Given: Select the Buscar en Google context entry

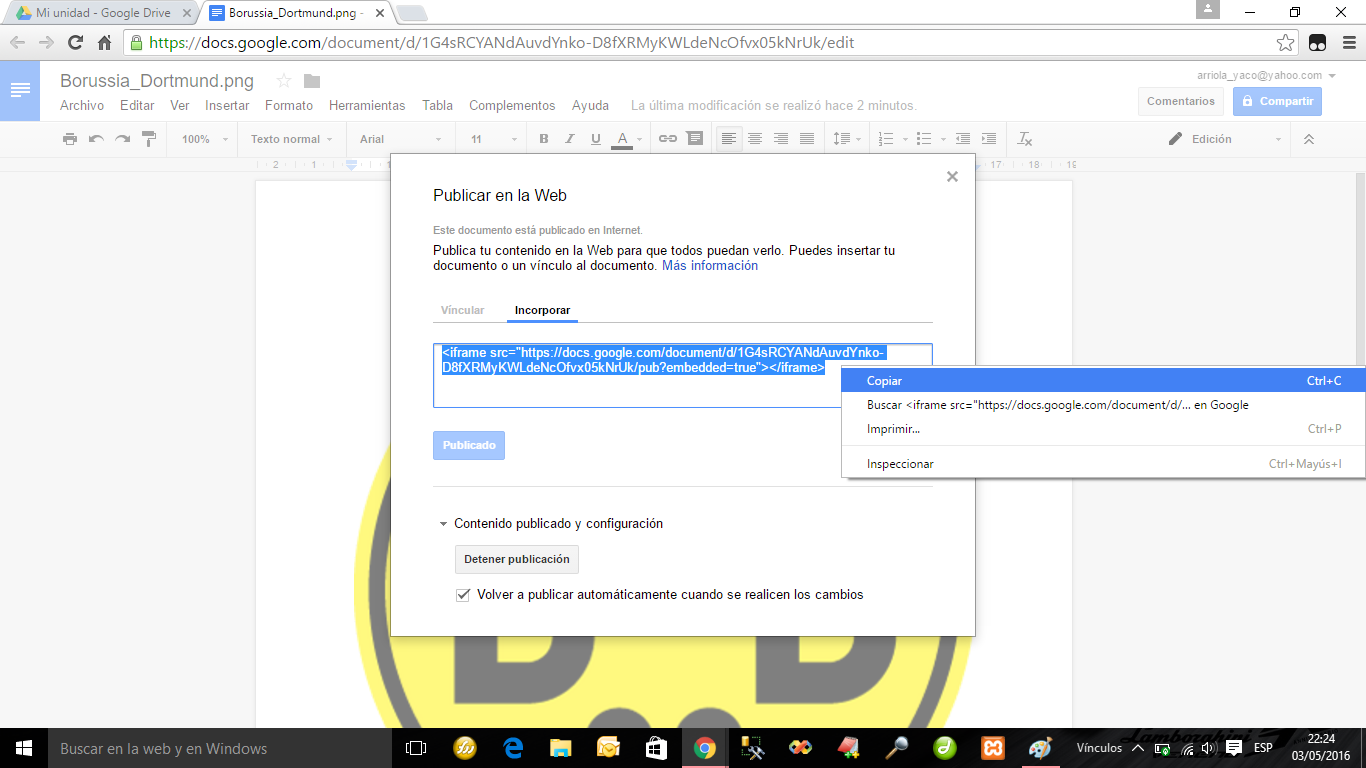Looking at the screenshot, I should pos(1103,405).
